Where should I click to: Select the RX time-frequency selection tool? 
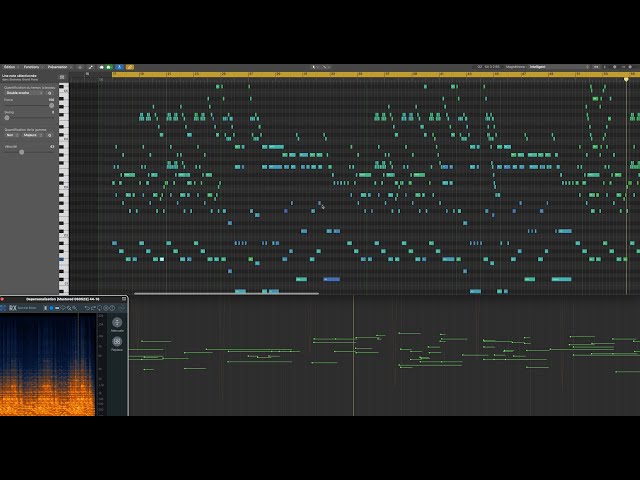51,308
